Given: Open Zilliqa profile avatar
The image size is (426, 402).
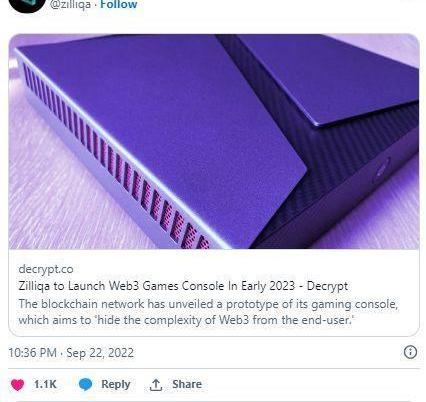Looking at the screenshot, I should tap(27, 6).
